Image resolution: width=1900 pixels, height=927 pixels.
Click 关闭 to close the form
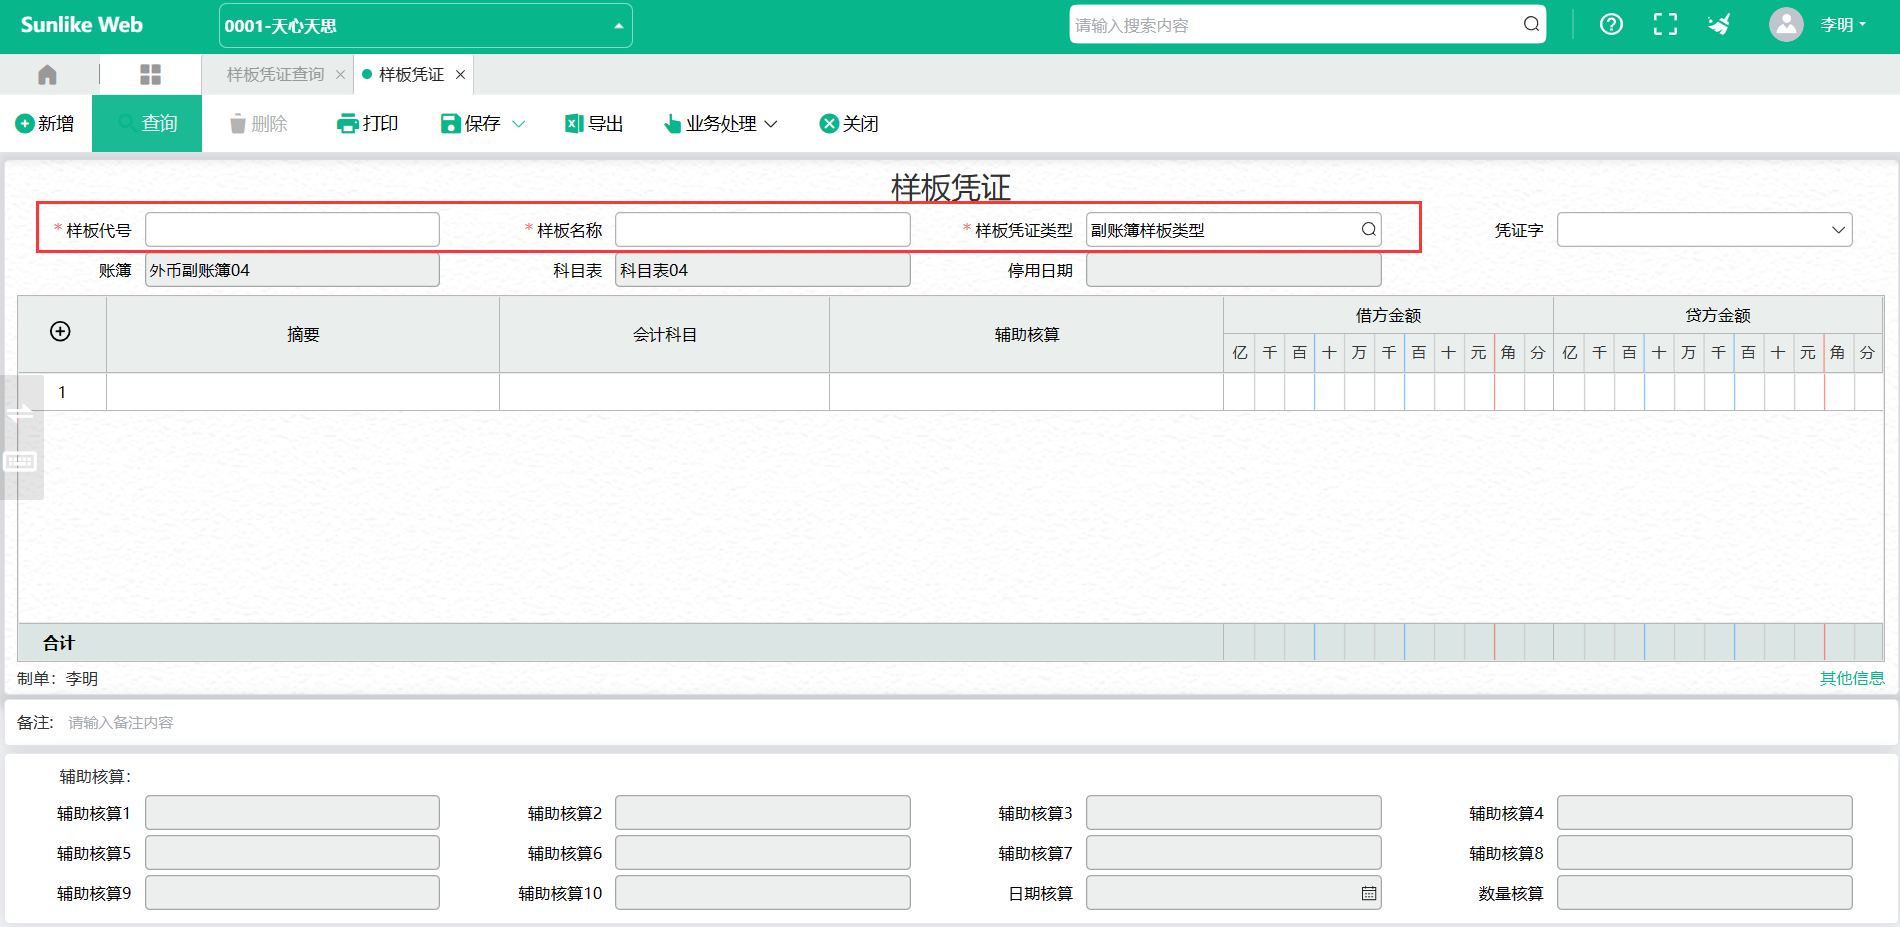pos(849,124)
